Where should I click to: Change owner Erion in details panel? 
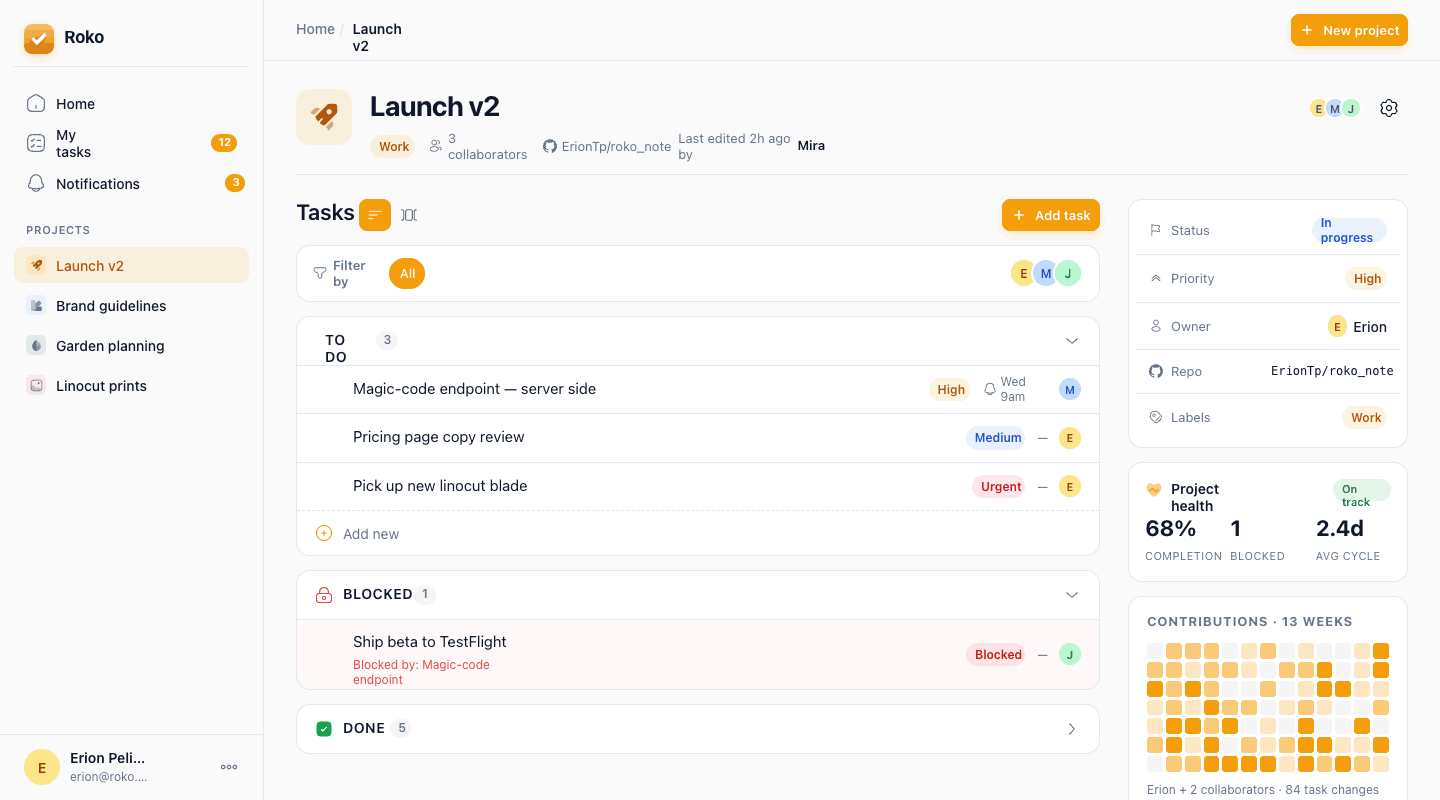(1357, 326)
